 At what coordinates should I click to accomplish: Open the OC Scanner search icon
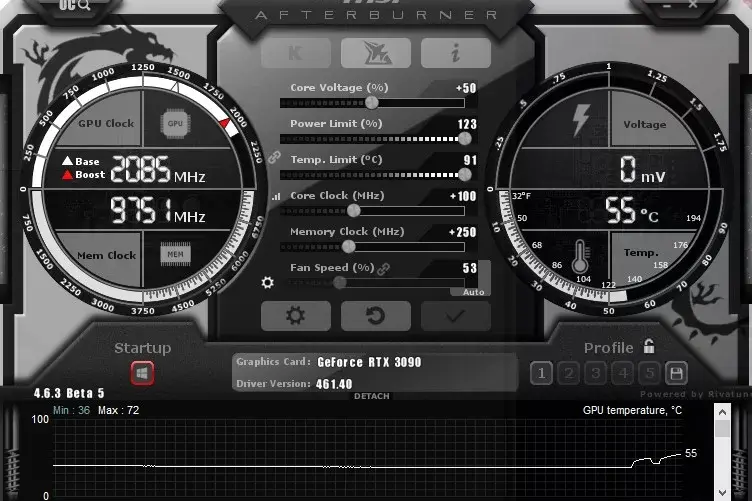point(75,5)
